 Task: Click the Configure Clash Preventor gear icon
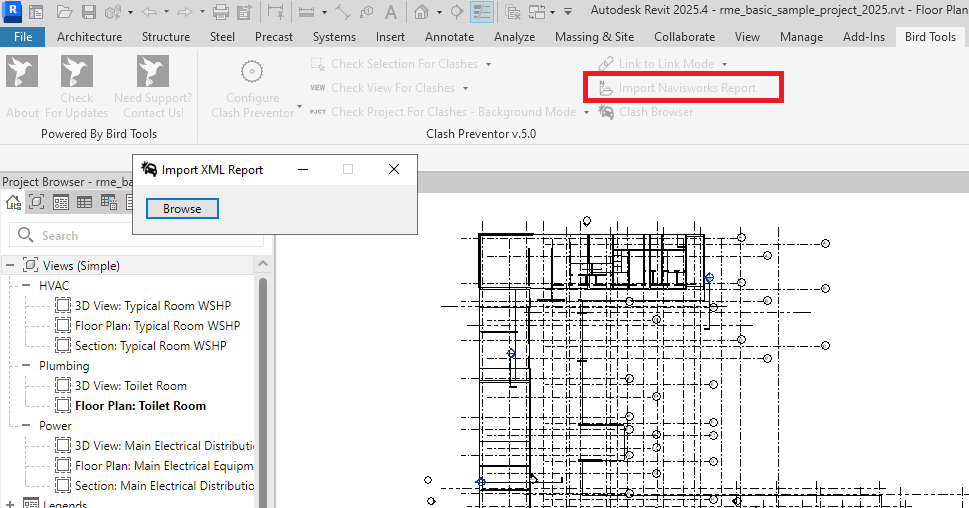[x=252, y=72]
